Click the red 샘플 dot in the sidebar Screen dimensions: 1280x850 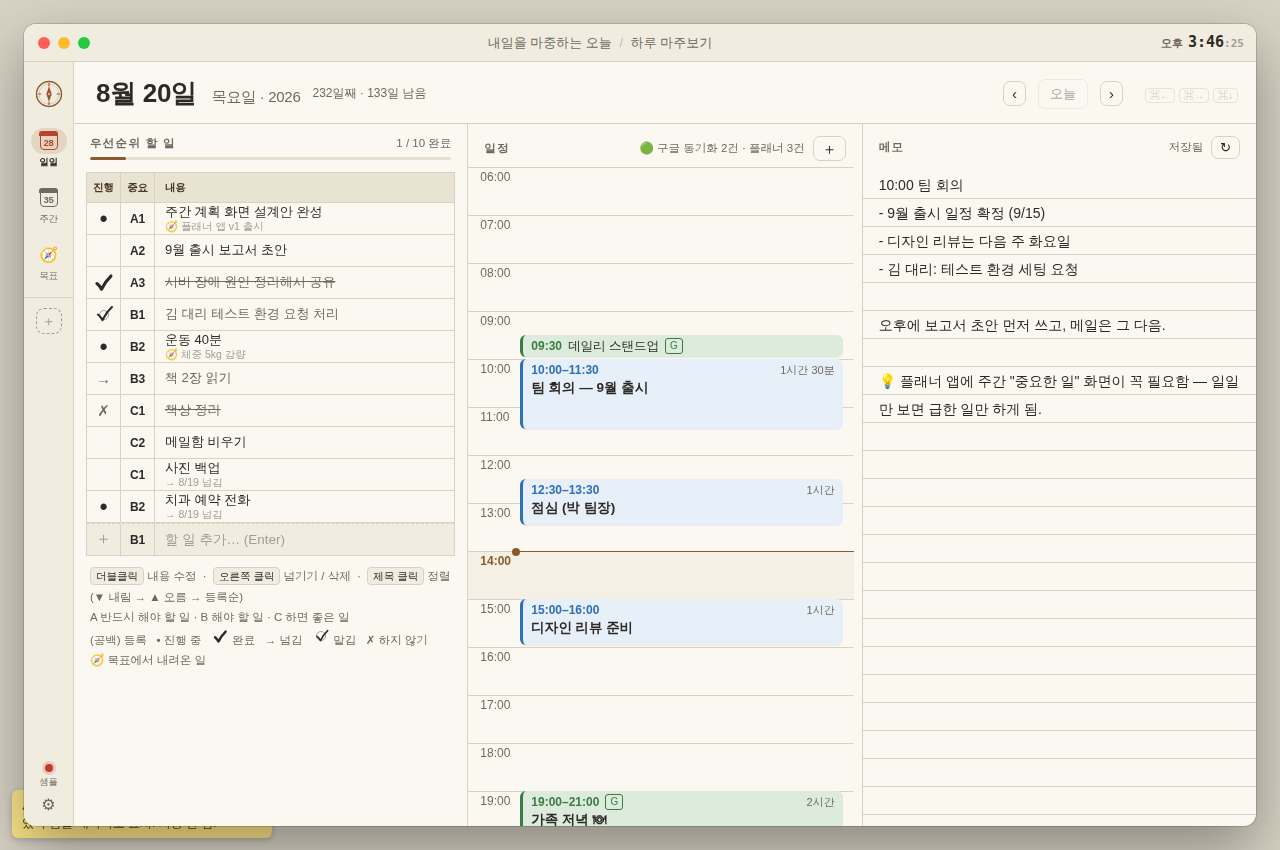tap(48, 768)
